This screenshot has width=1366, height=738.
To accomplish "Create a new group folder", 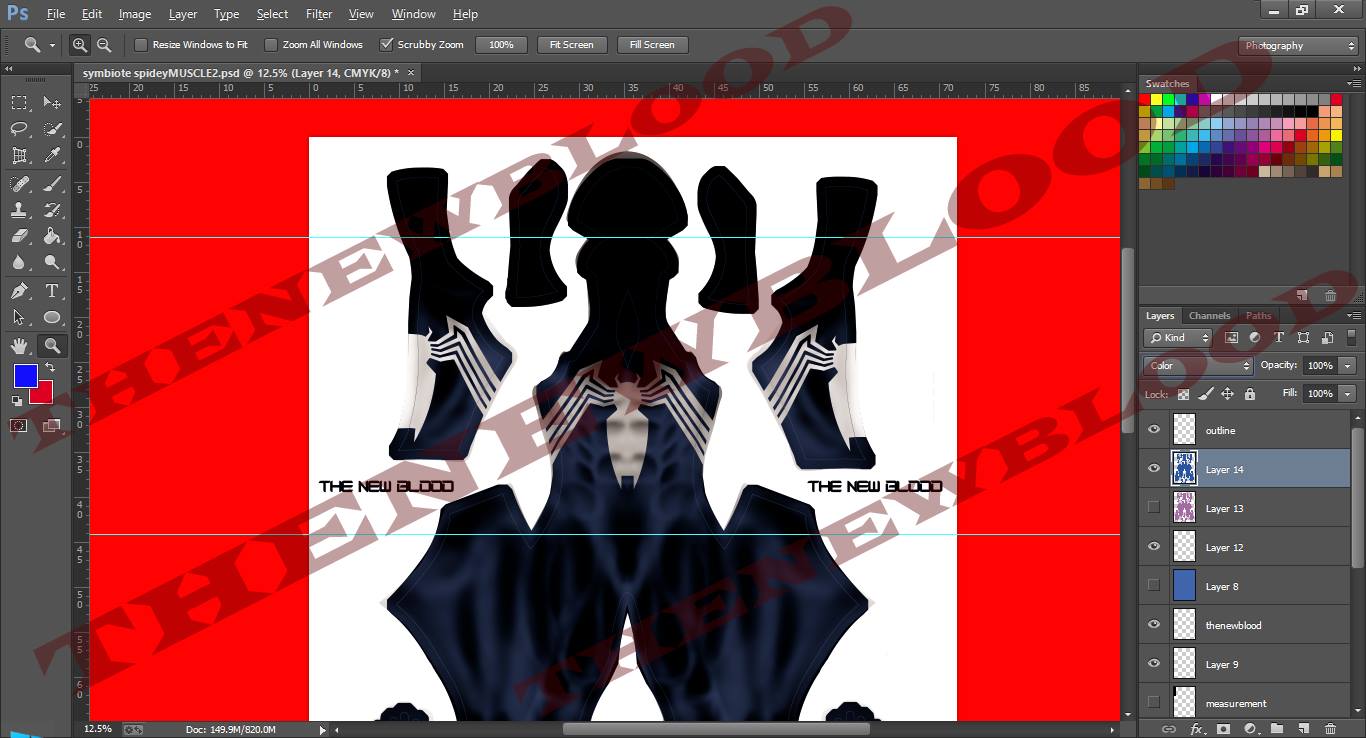I will coord(1277,729).
